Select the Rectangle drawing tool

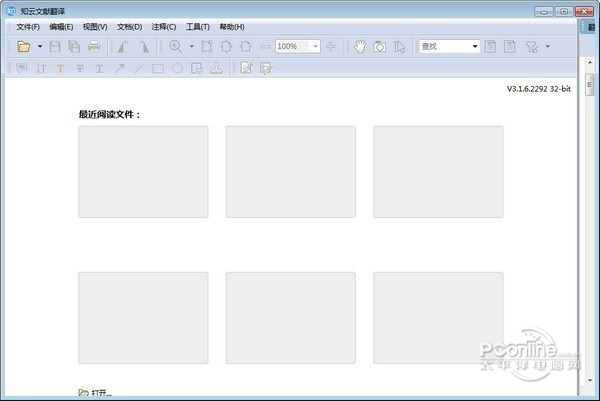point(158,68)
